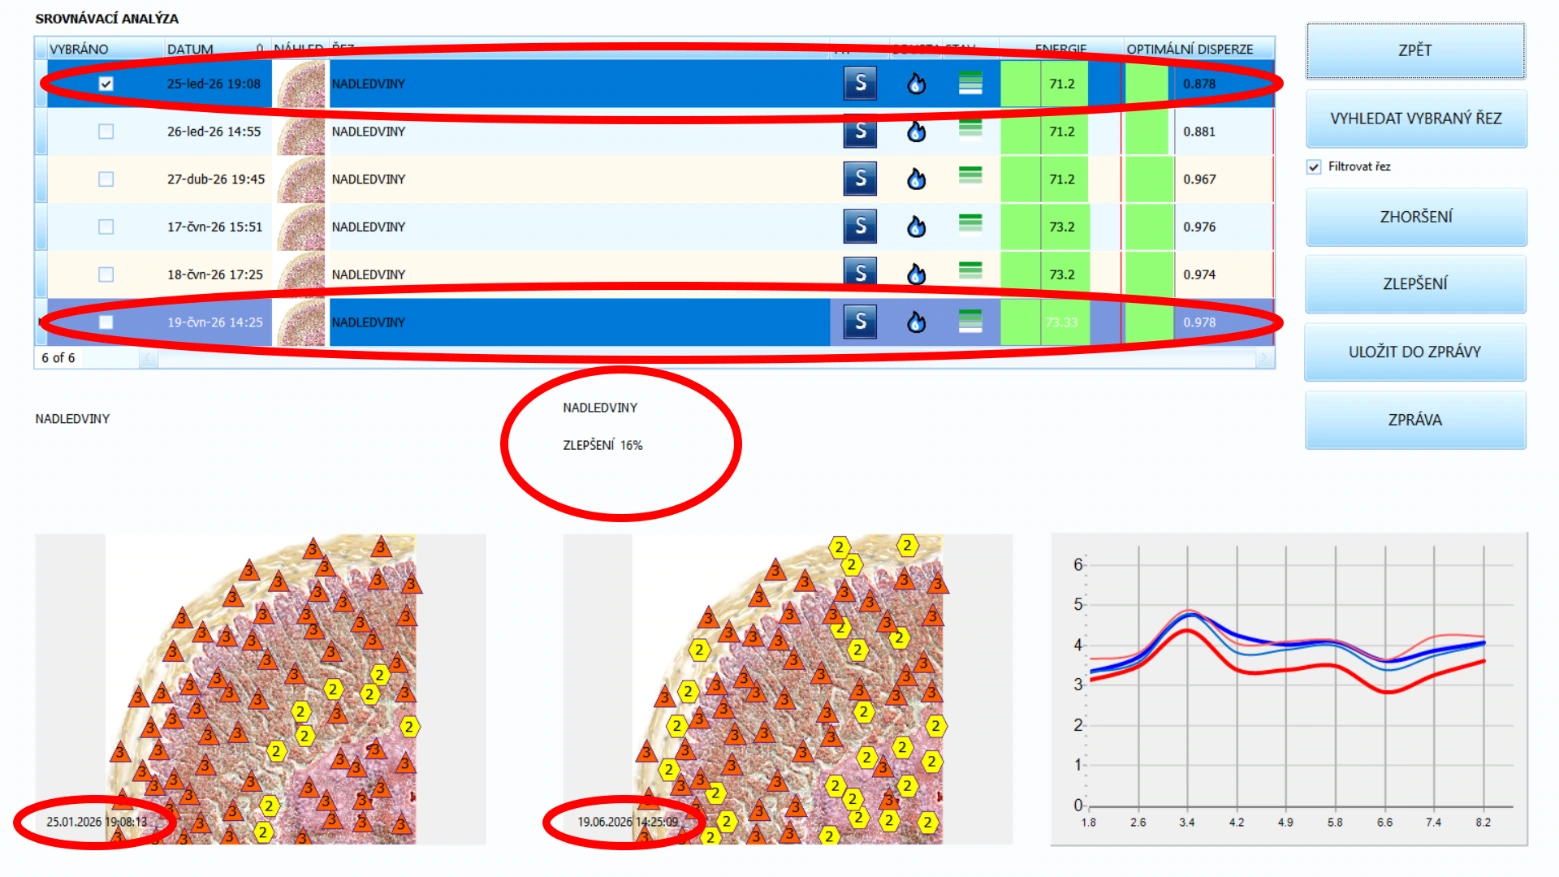This screenshot has height=877, width=1559.
Task: Click the flame icon in 19-čvn-26 row
Action: (916, 322)
